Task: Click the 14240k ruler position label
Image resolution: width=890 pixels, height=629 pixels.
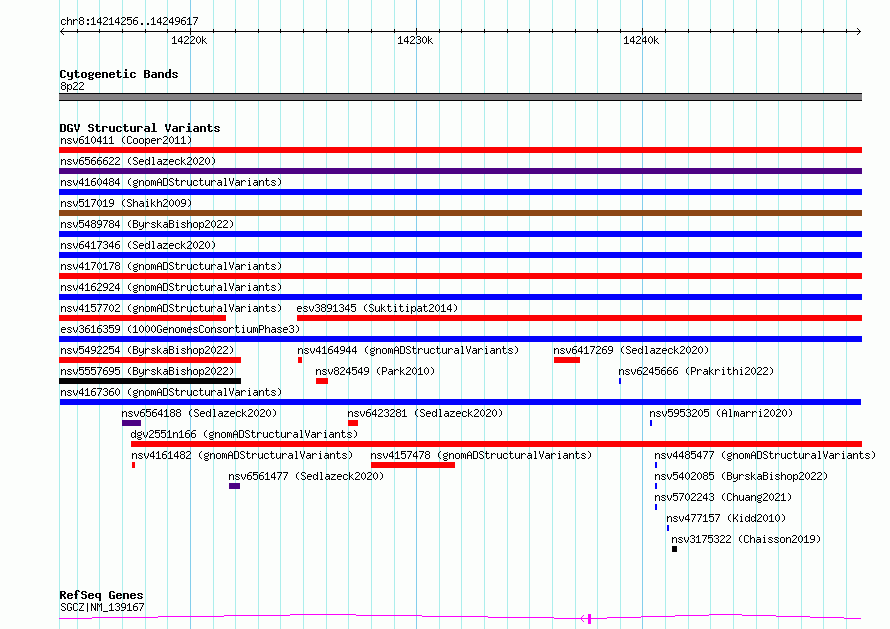Action: point(641,40)
